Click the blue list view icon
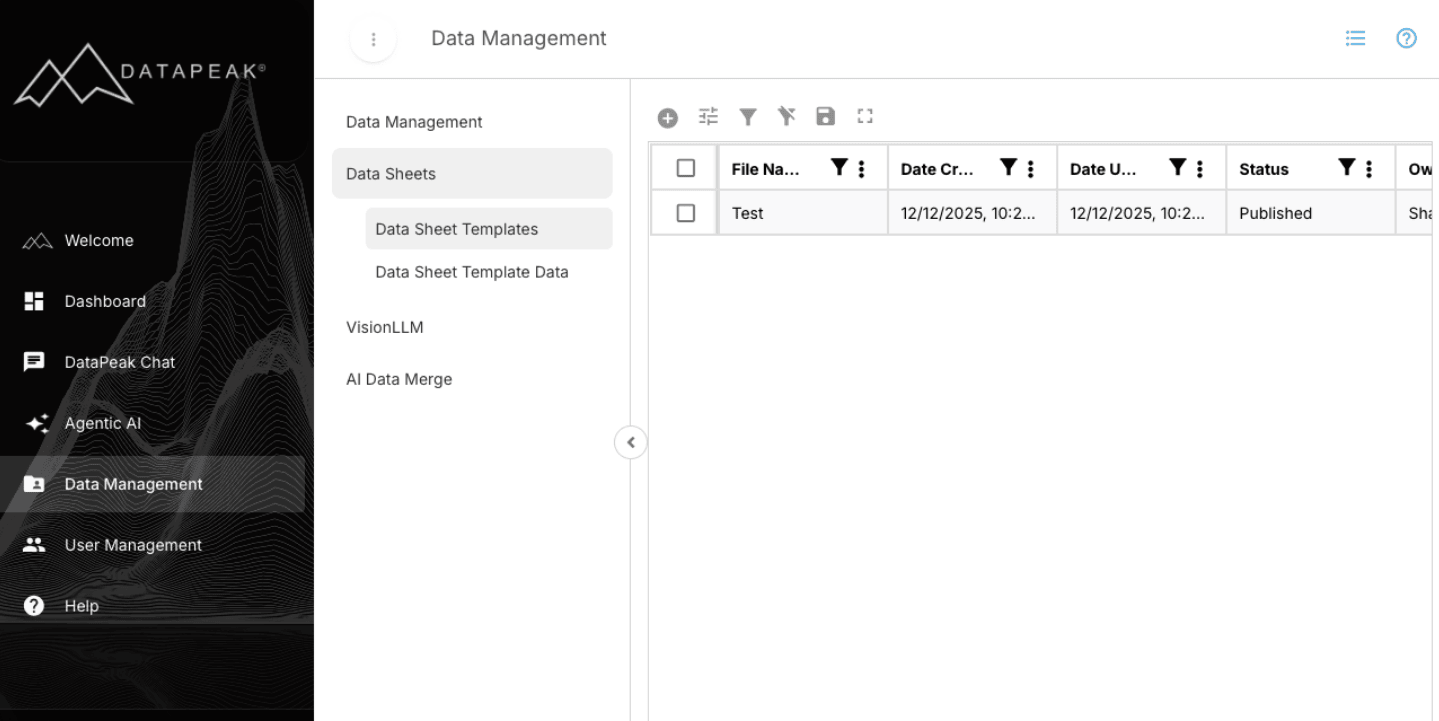This screenshot has height=721, width=1439. [1355, 38]
